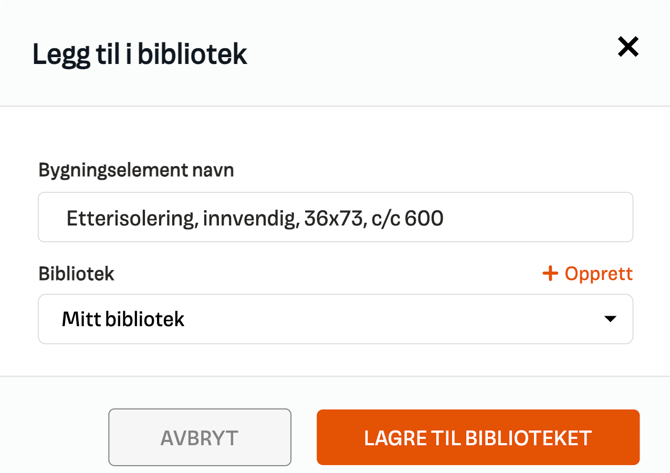Click the Bygningselement navn input field

(x=335, y=217)
